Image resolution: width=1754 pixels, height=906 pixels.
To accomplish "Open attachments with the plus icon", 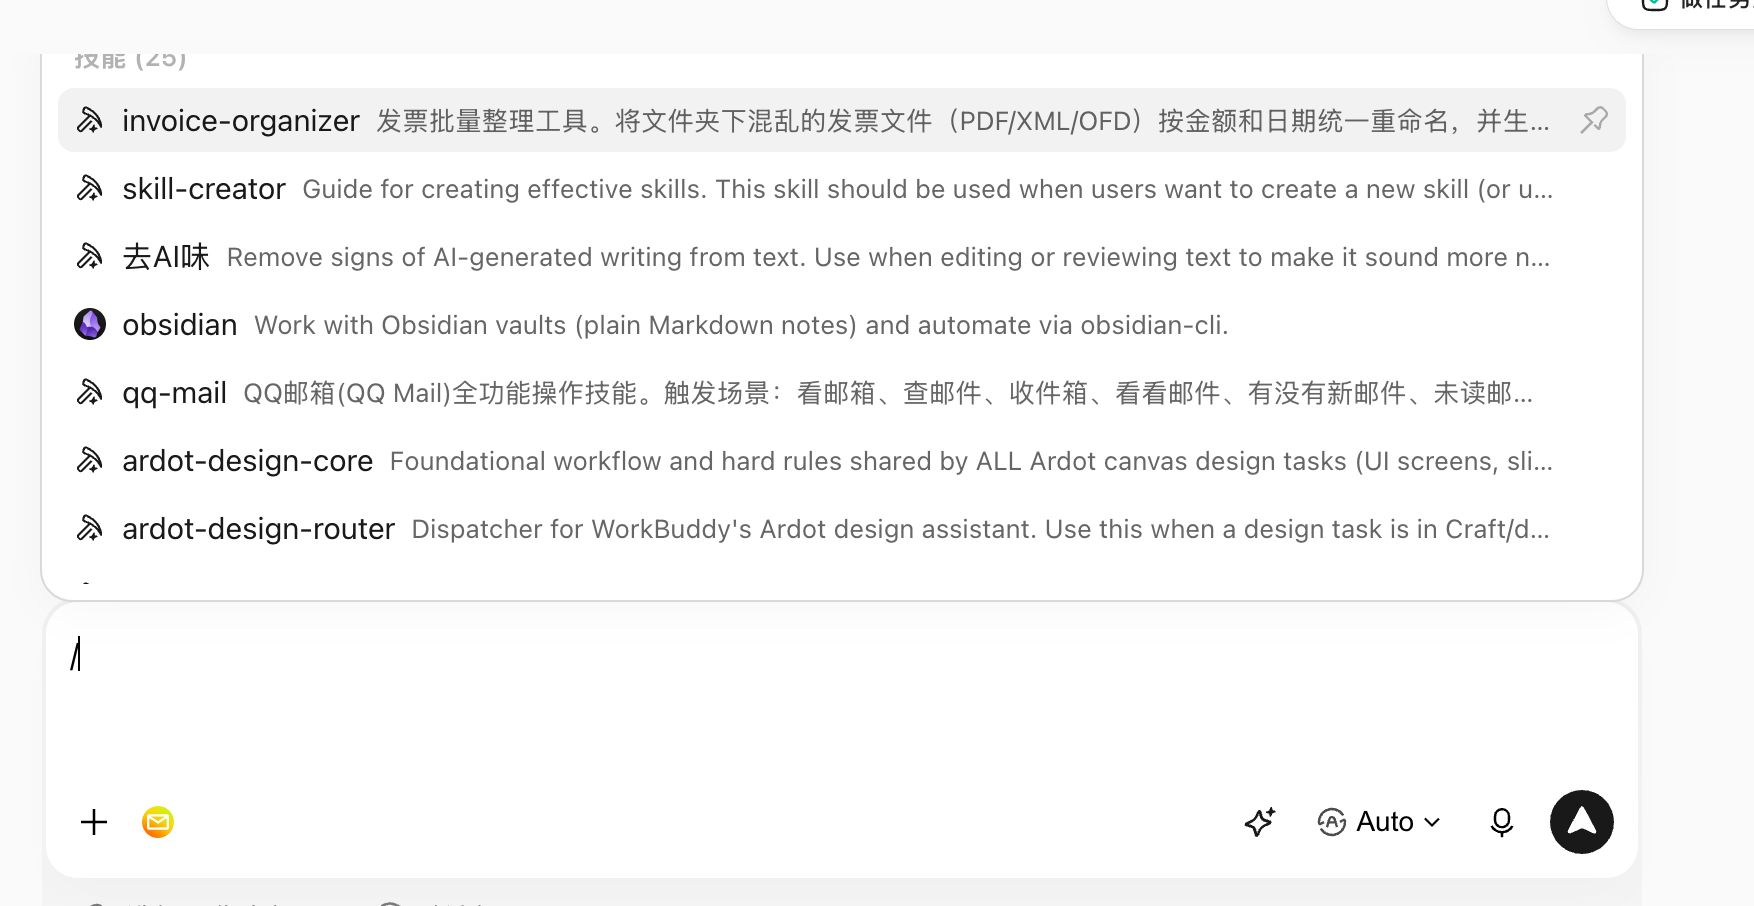I will (x=94, y=822).
